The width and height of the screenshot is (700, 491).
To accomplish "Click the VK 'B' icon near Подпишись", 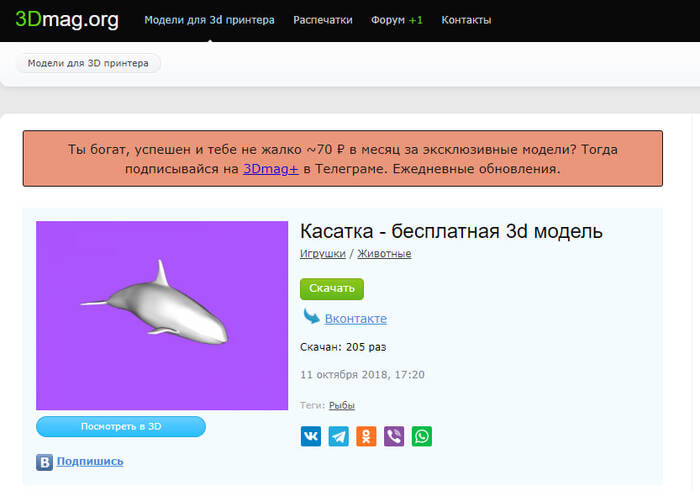I will (44, 462).
